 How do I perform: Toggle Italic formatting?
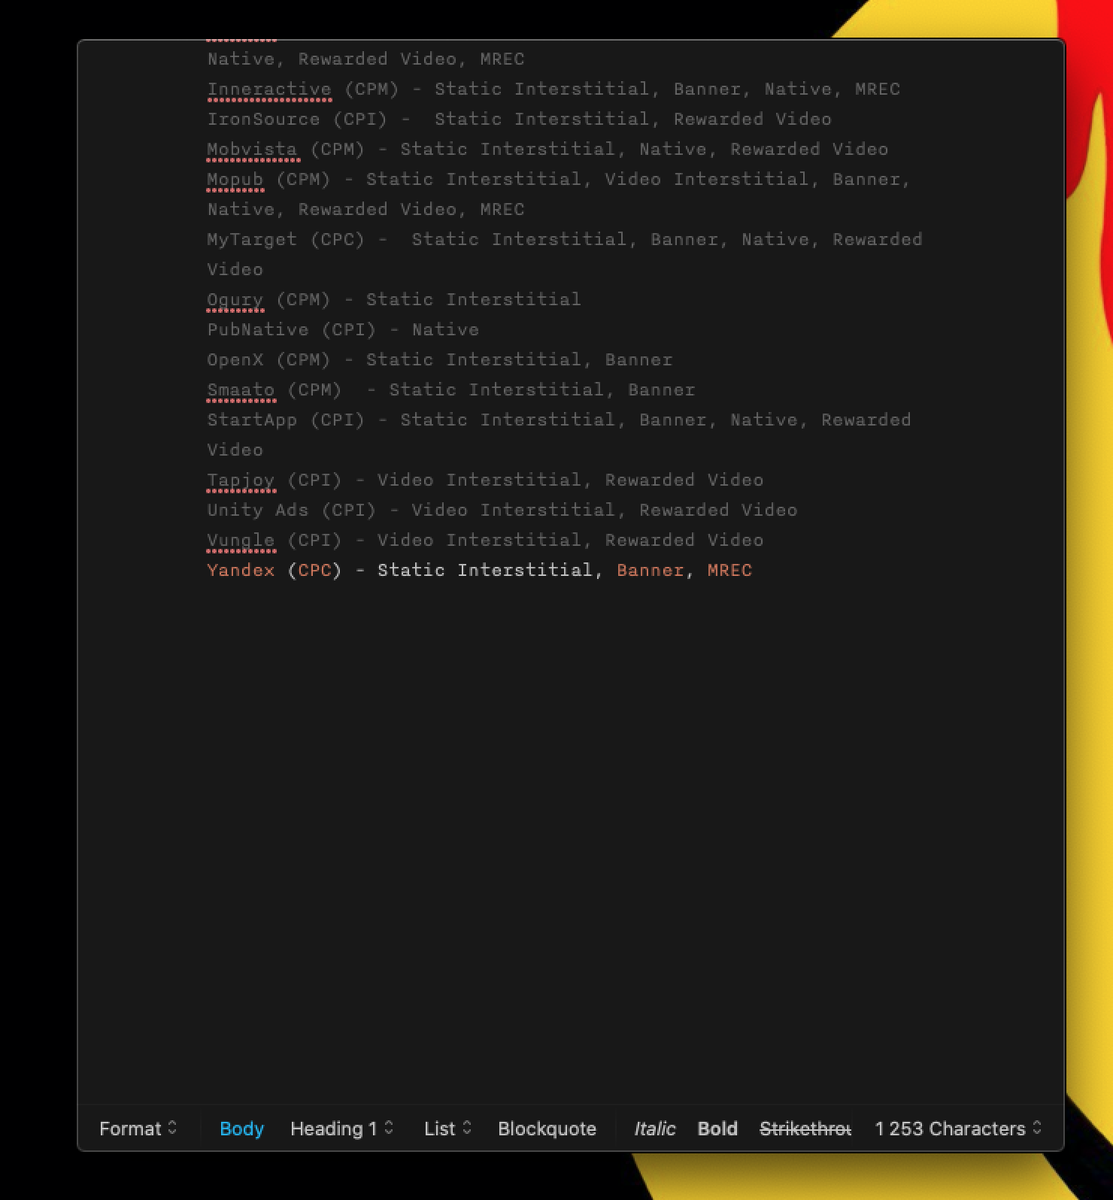[x=655, y=1128]
